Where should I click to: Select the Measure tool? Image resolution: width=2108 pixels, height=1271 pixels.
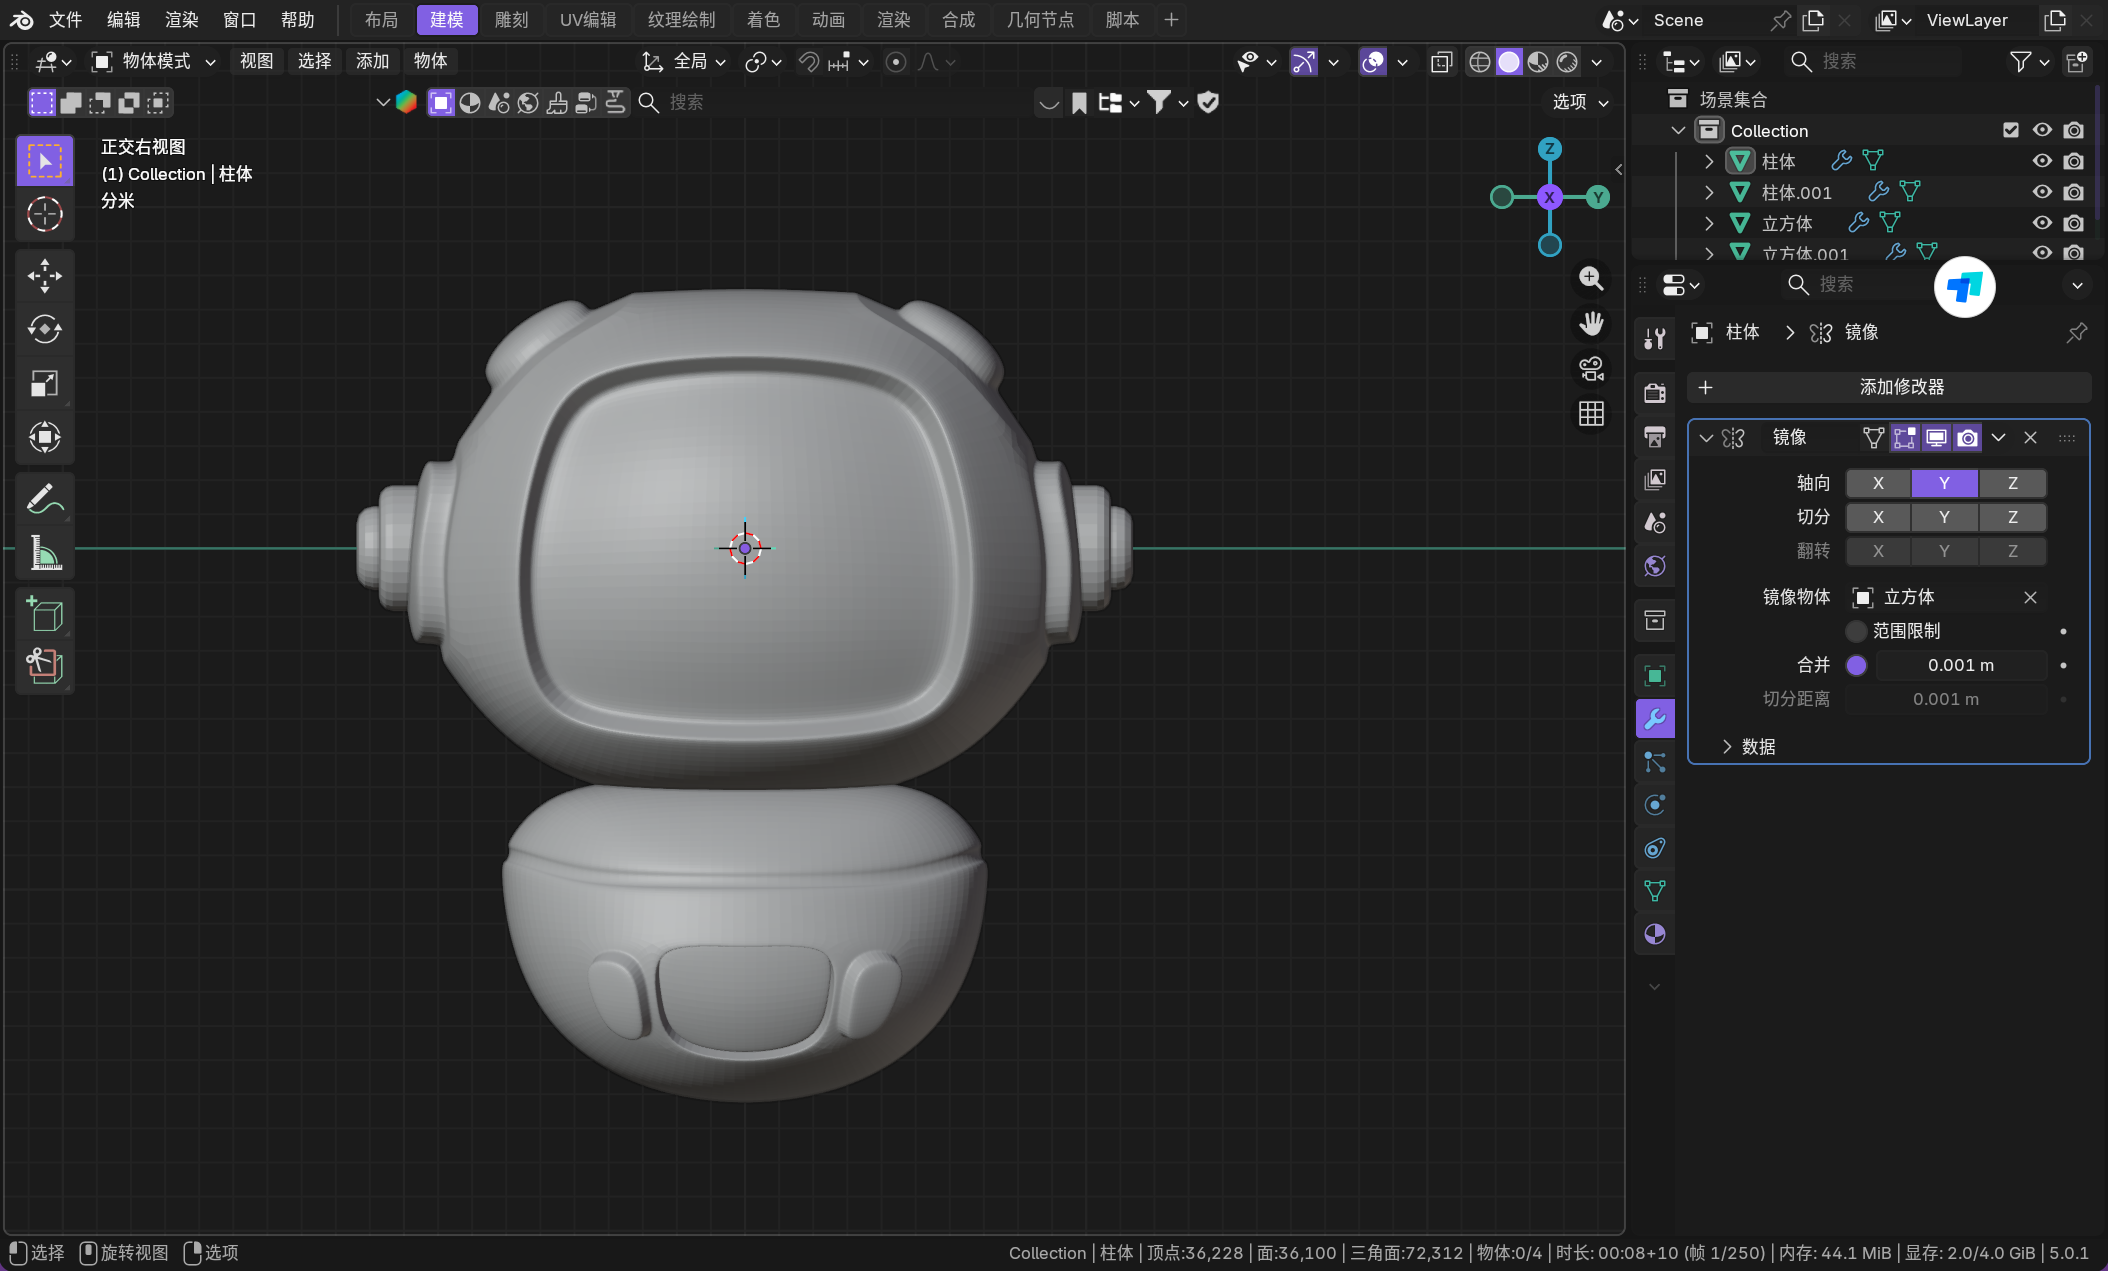pos(44,552)
